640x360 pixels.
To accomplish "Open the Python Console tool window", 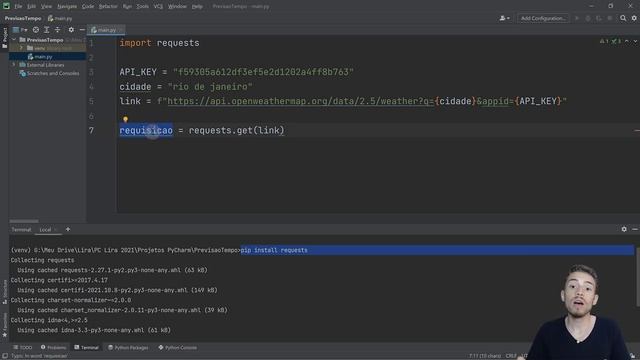I will [178, 348].
